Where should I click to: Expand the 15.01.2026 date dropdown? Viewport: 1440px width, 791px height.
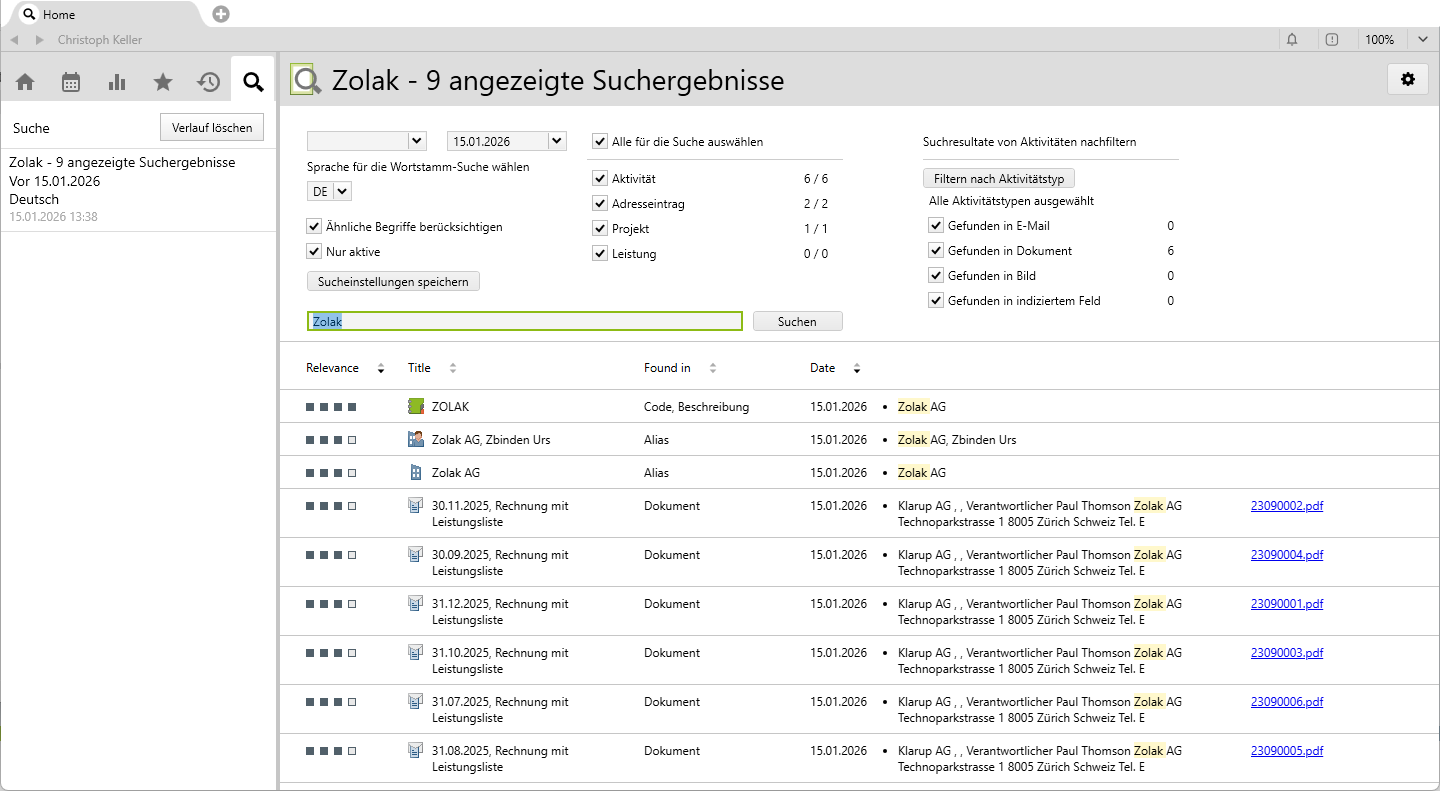(557, 141)
